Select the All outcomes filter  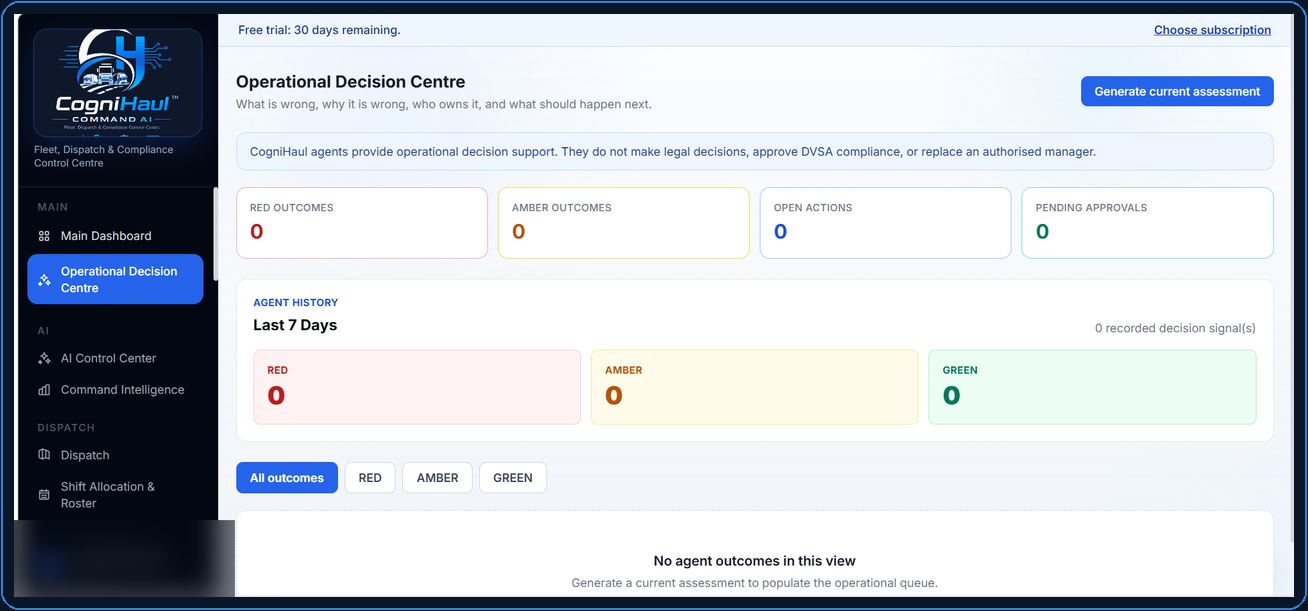coord(287,478)
